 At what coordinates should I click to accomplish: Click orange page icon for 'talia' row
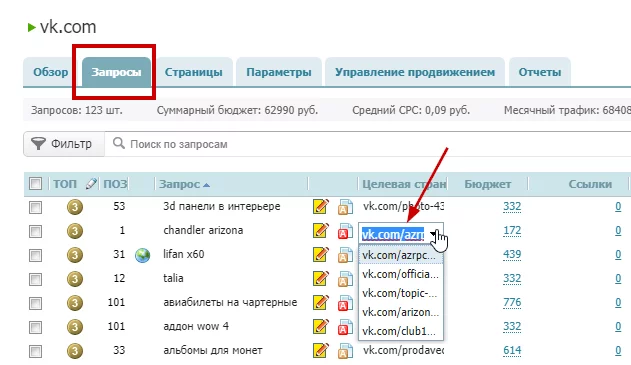(345, 279)
